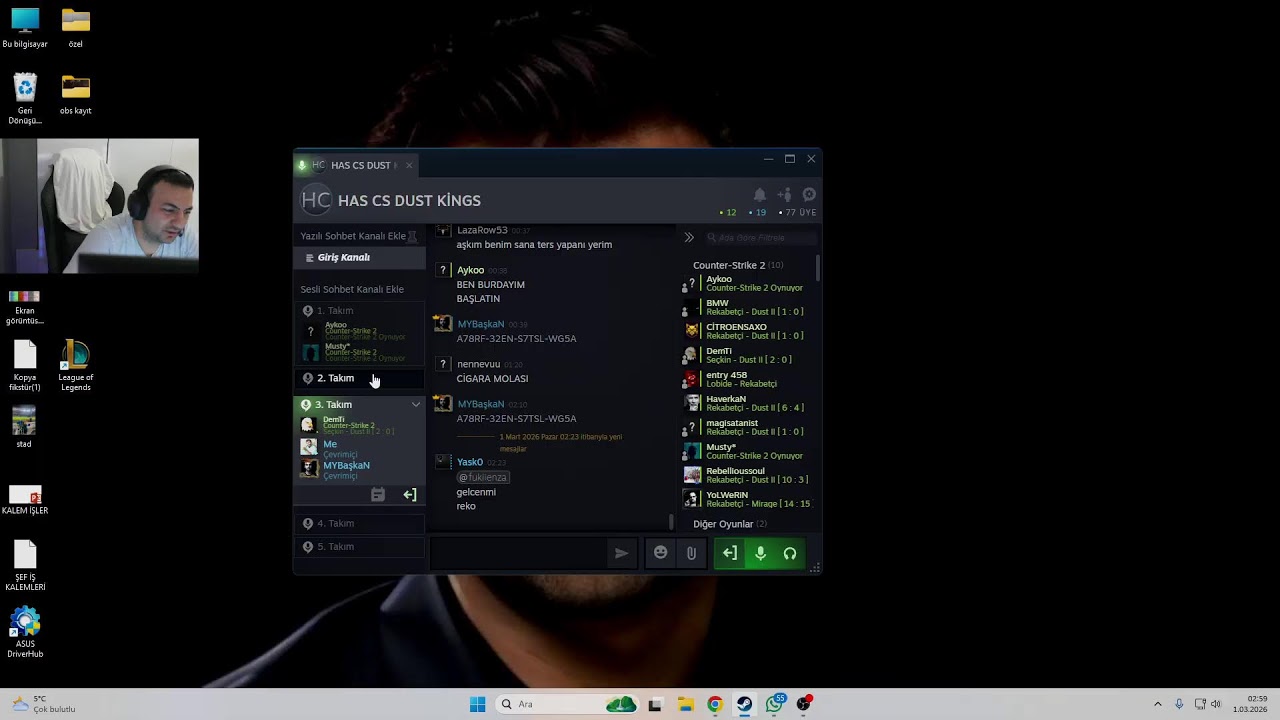Open the @fukiienza mention in chat
1280x720 pixels.
pyautogui.click(x=483, y=478)
